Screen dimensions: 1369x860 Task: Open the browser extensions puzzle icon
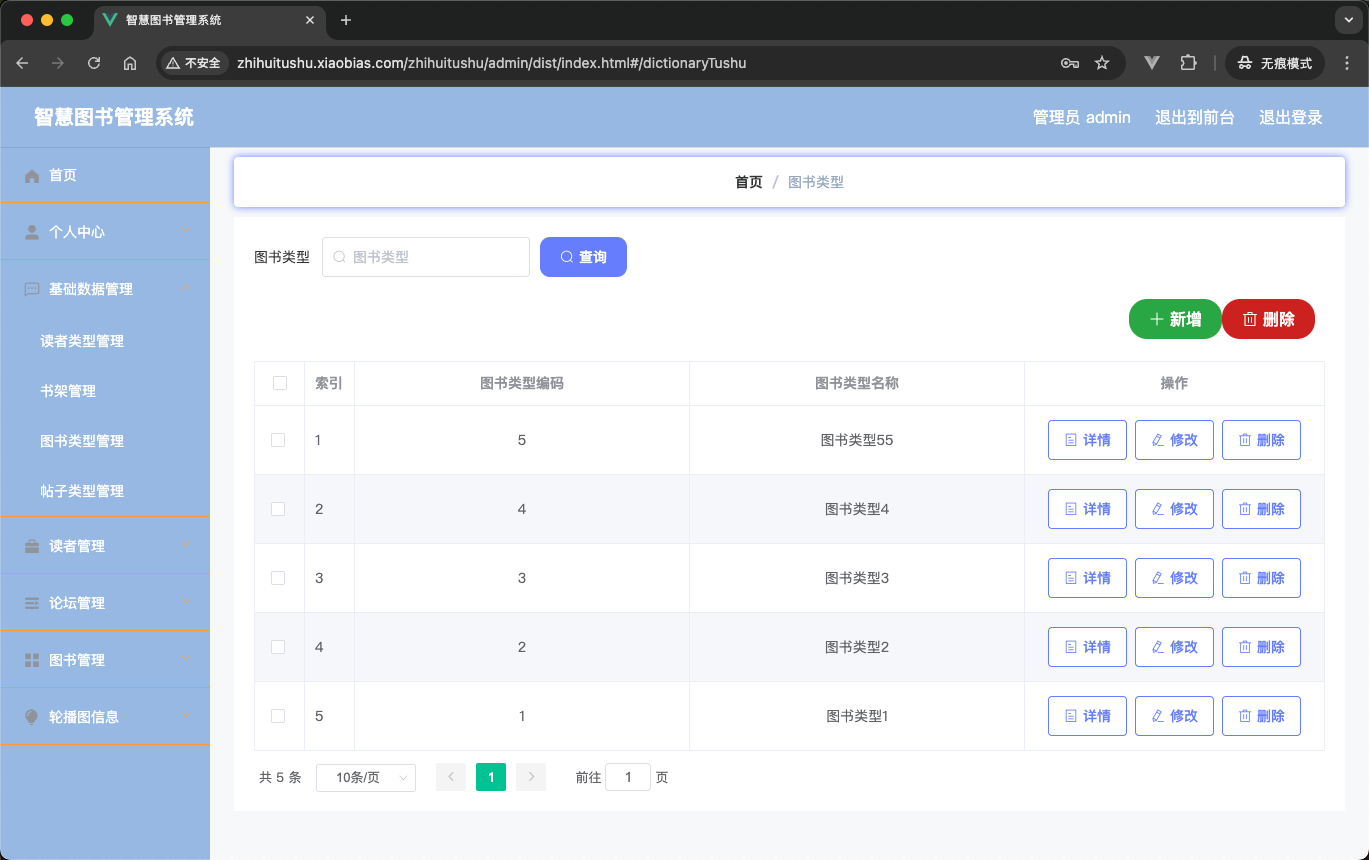click(1188, 63)
